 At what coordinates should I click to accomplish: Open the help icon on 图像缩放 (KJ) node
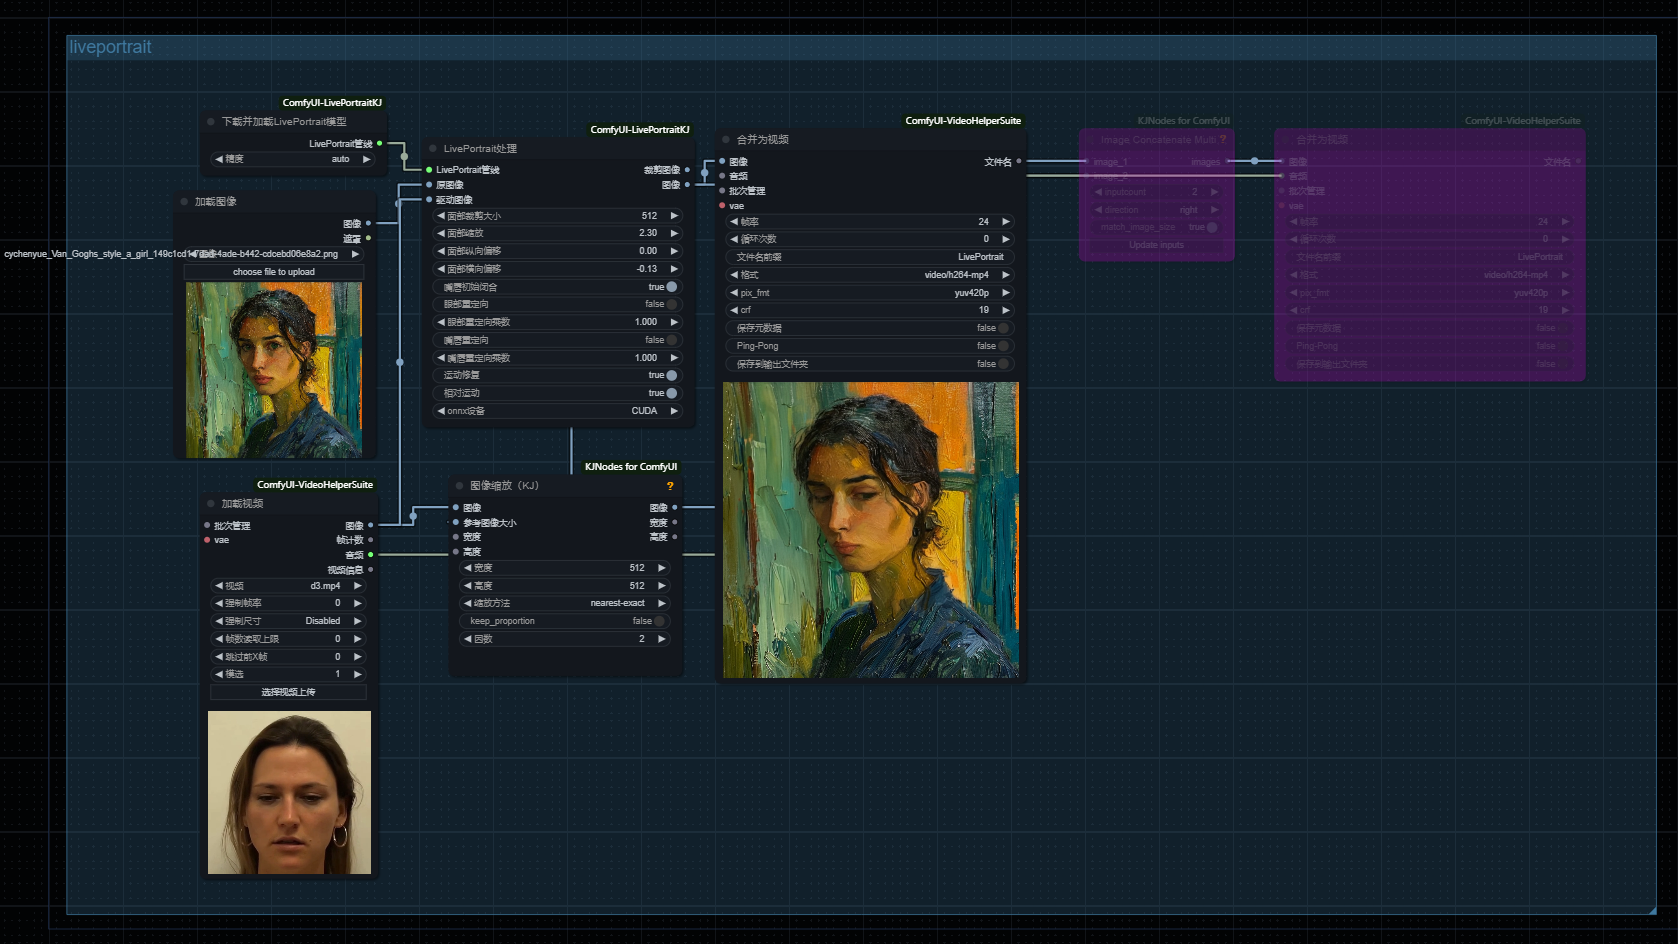pyautogui.click(x=670, y=486)
